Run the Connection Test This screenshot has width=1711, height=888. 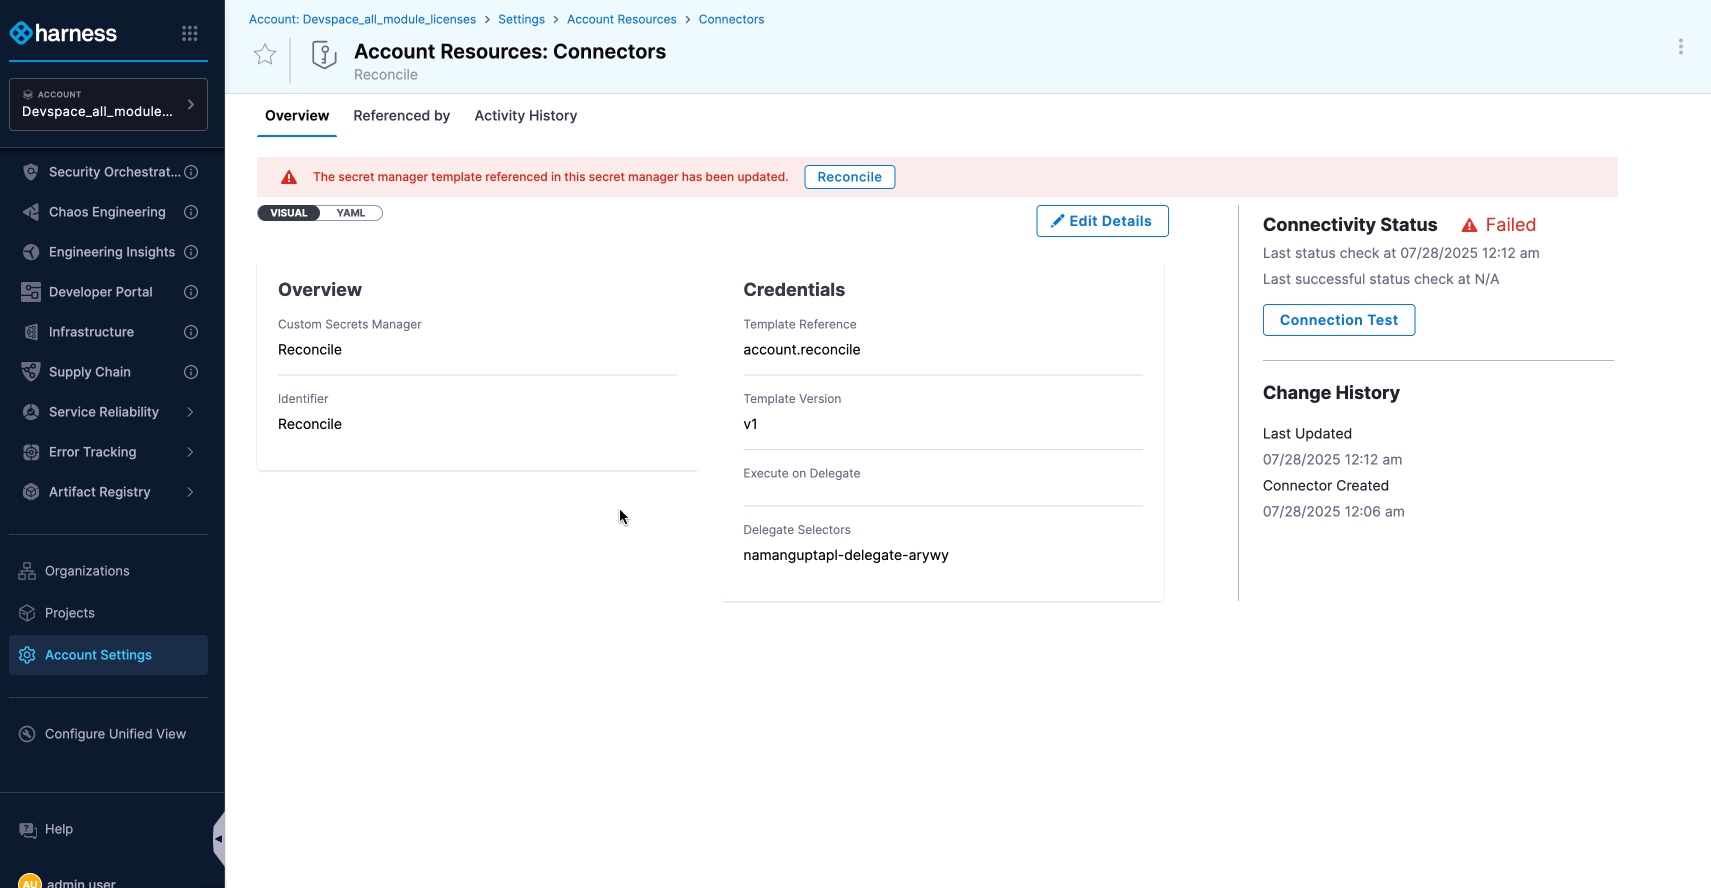pyautogui.click(x=1338, y=320)
